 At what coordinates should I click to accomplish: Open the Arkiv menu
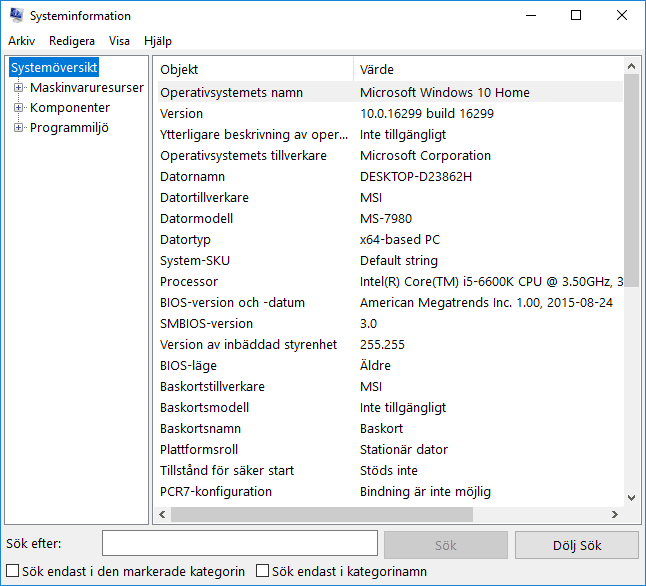pyautogui.click(x=21, y=41)
